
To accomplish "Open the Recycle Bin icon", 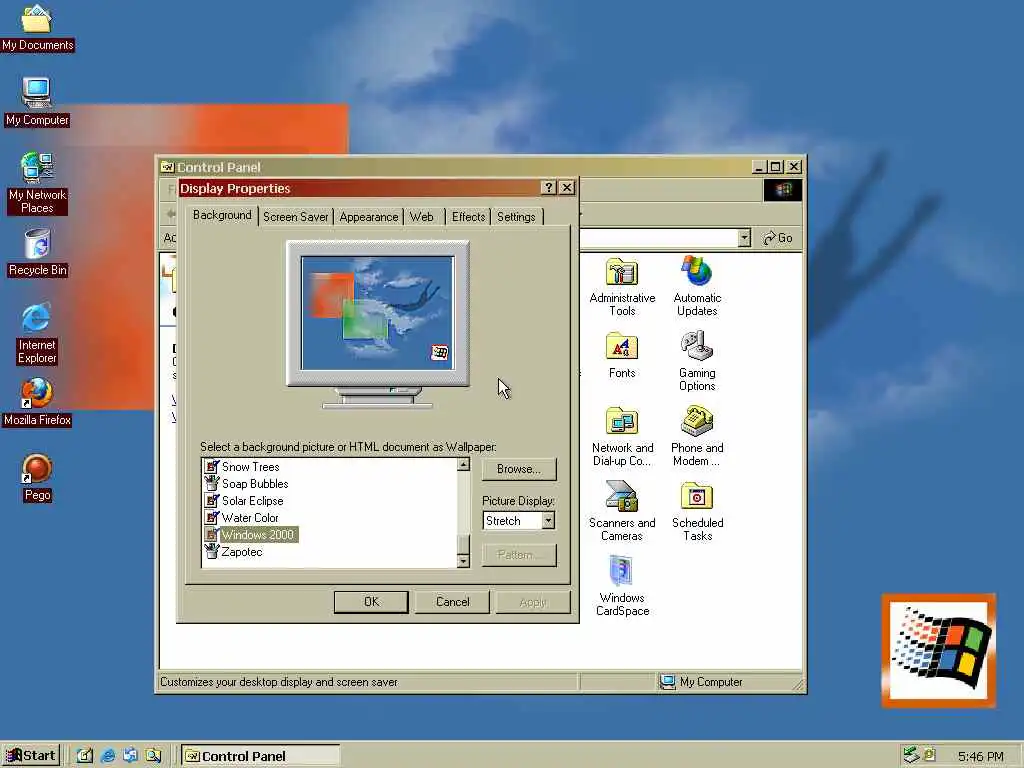I will coord(37,253).
